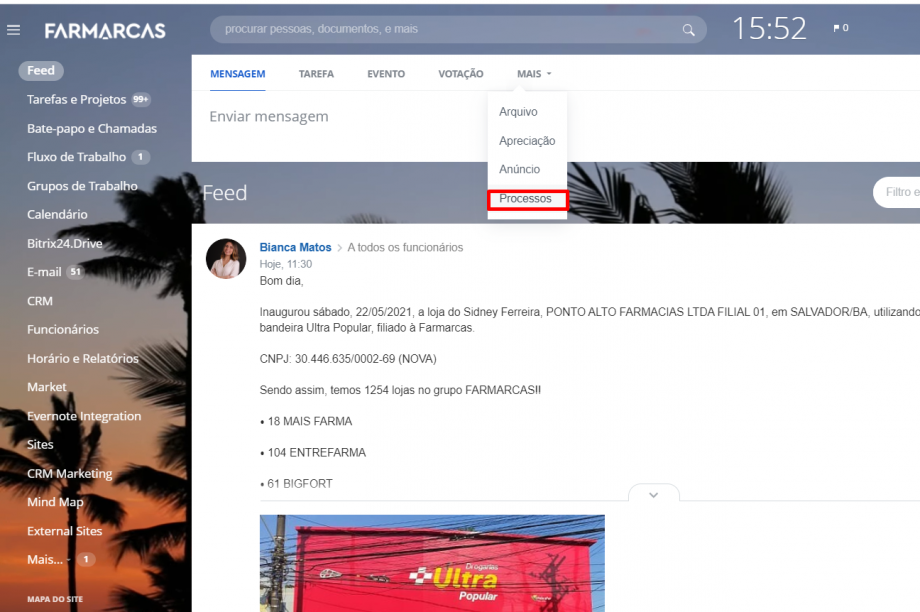Open CRM Marketing in the sidebar

(x=69, y=473)
